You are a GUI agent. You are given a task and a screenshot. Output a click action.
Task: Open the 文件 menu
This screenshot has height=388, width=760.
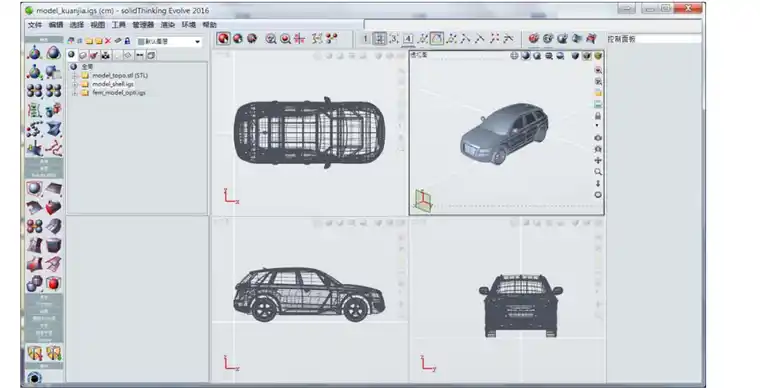34,25
